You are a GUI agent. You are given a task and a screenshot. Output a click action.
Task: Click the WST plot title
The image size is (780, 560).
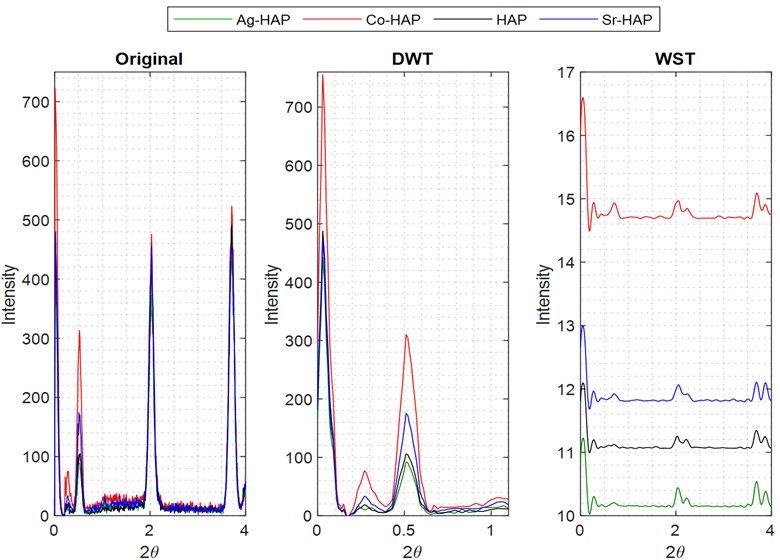(x=675, y=59)
